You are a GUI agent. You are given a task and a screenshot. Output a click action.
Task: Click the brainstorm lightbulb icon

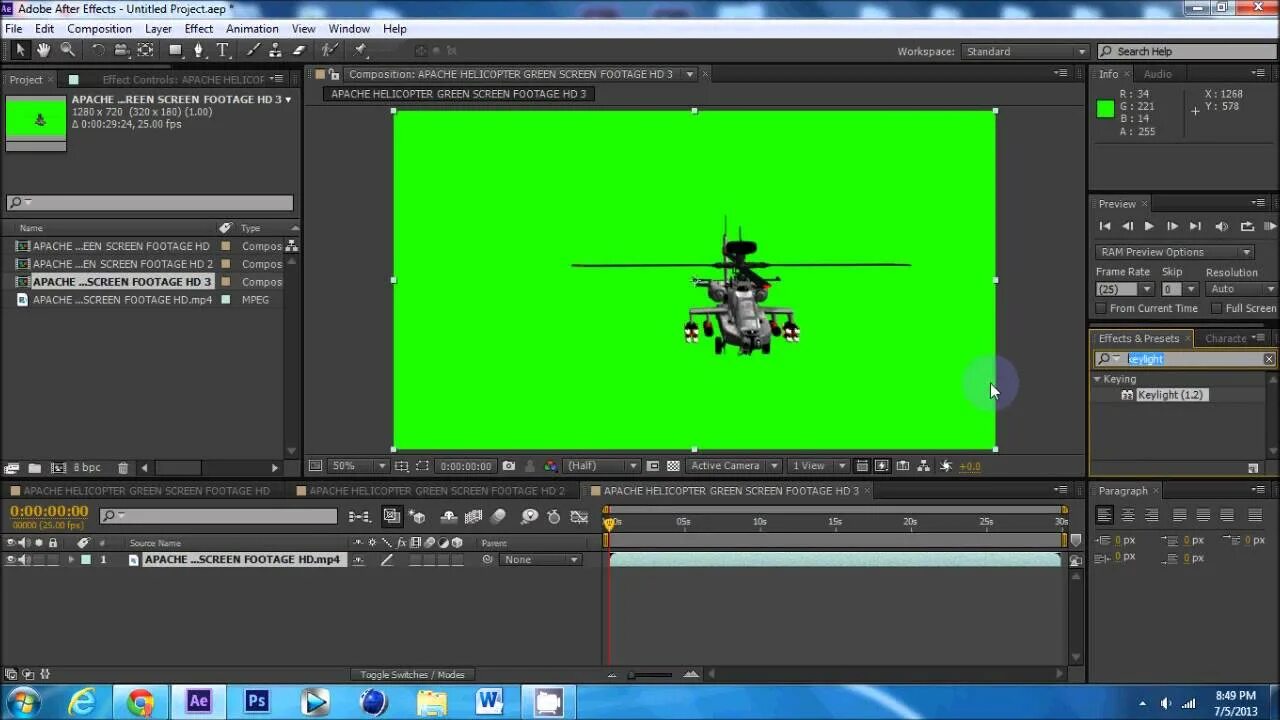coord(530,516)
